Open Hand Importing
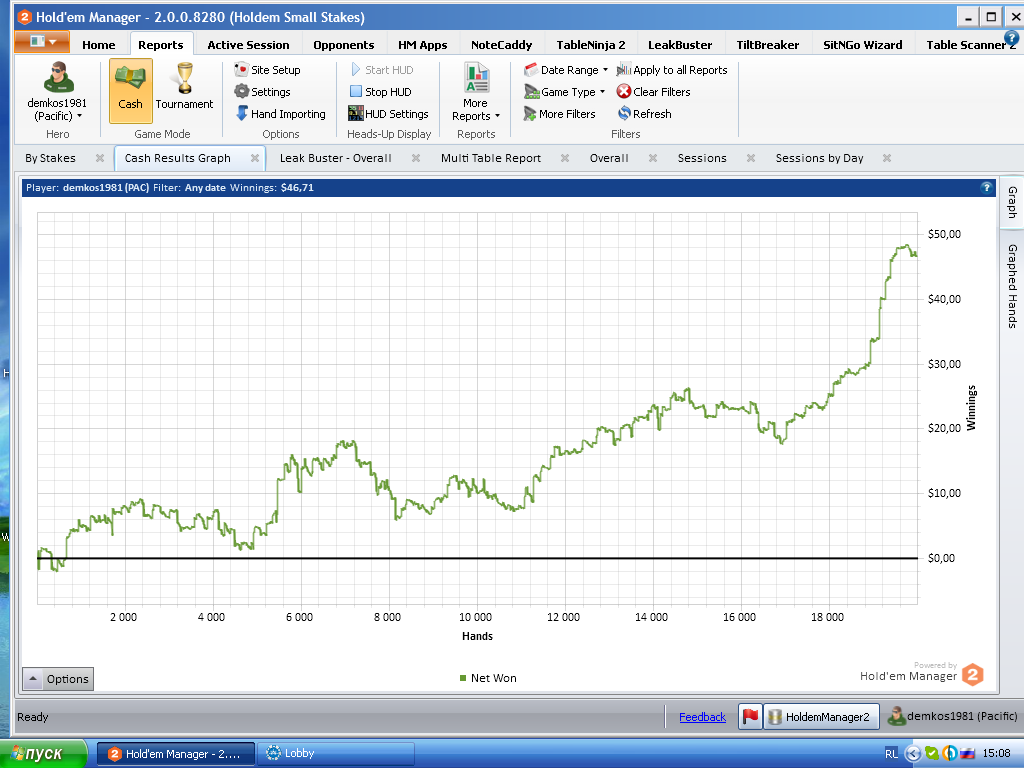The width and height of the screenshot is (1024, 768). [280, 114]
